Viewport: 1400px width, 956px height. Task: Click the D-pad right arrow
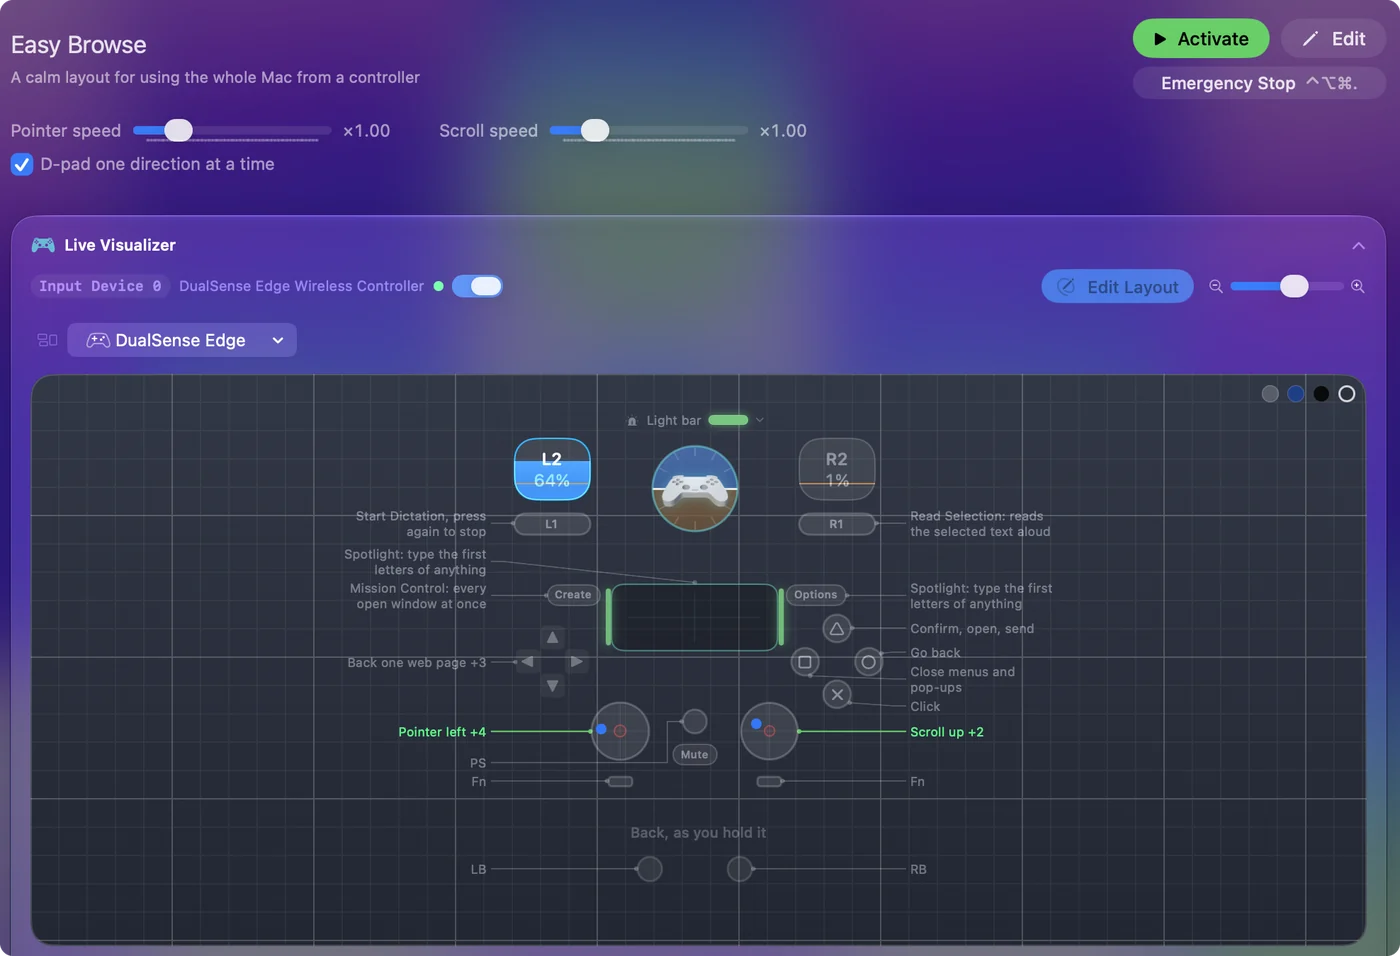[577, 662]
